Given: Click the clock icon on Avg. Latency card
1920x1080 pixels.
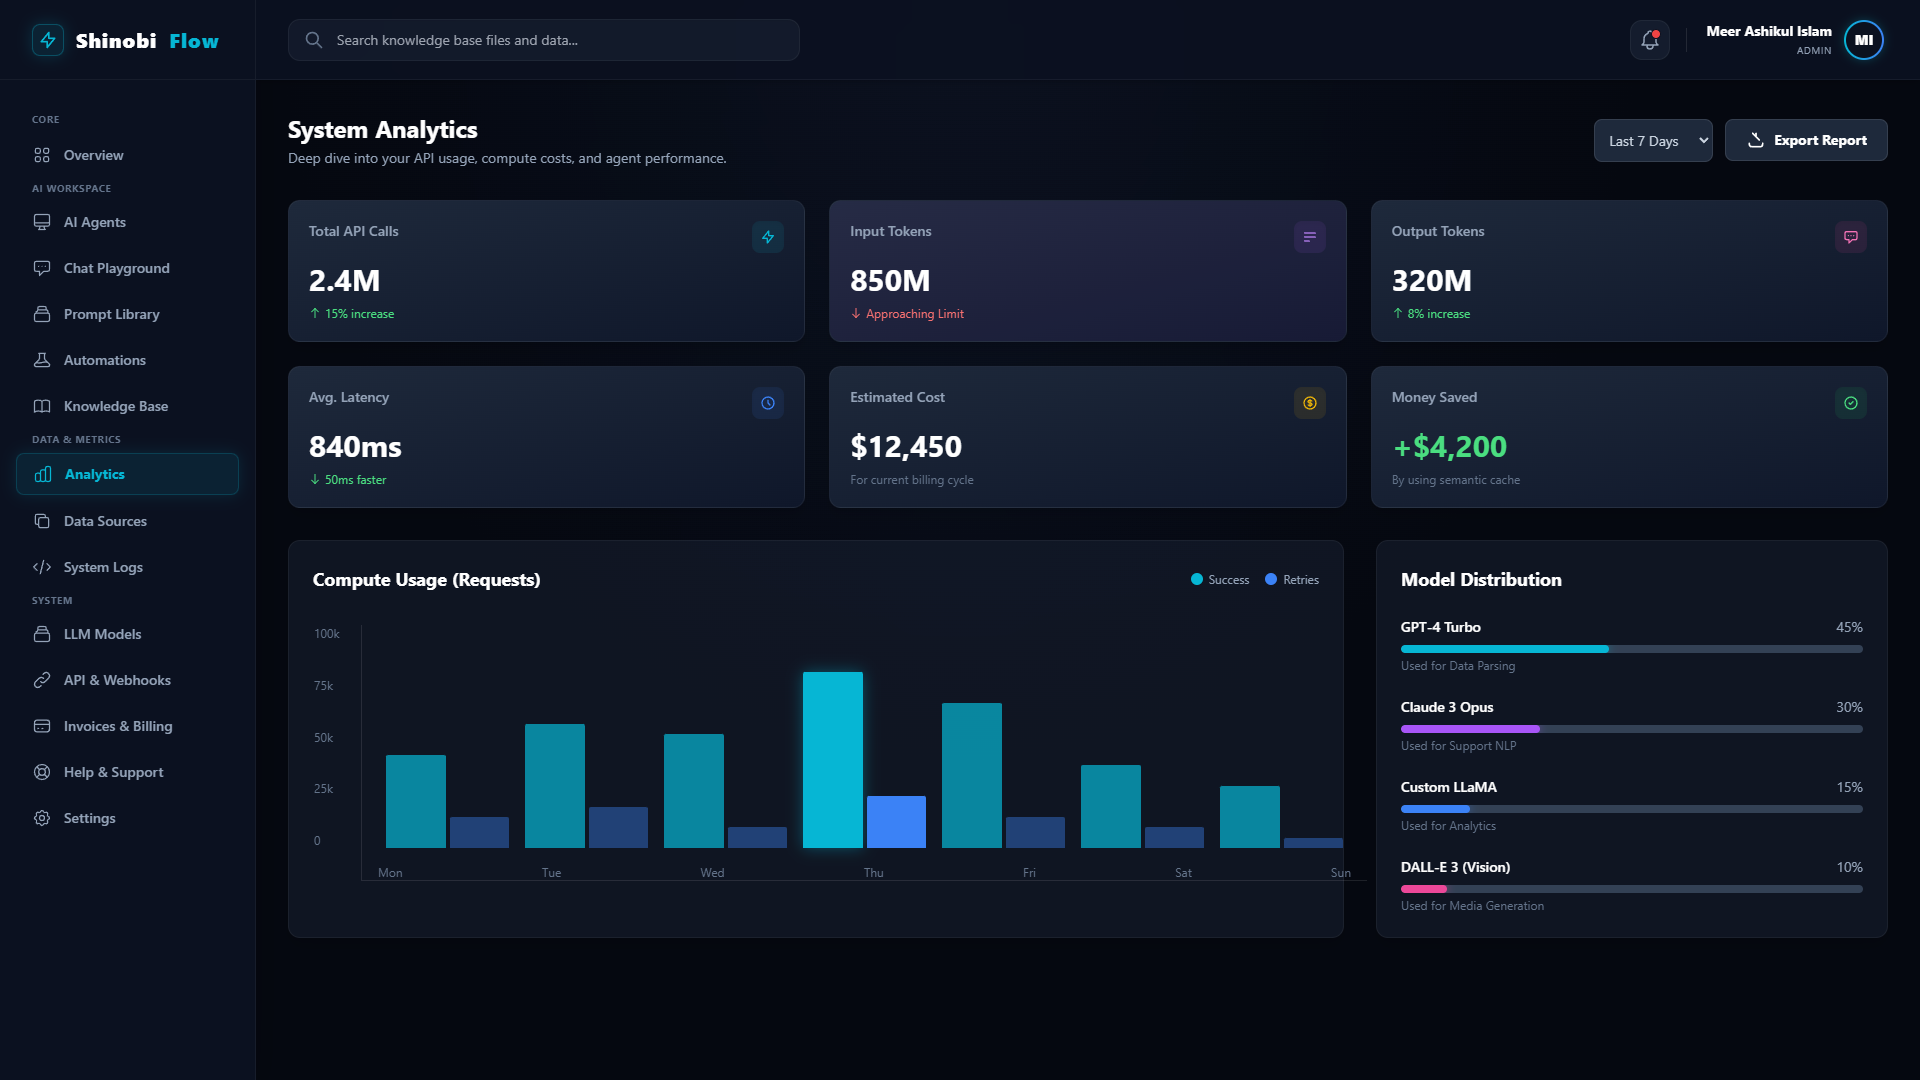Looking at the screenshot, I should [x=768, y=403].
